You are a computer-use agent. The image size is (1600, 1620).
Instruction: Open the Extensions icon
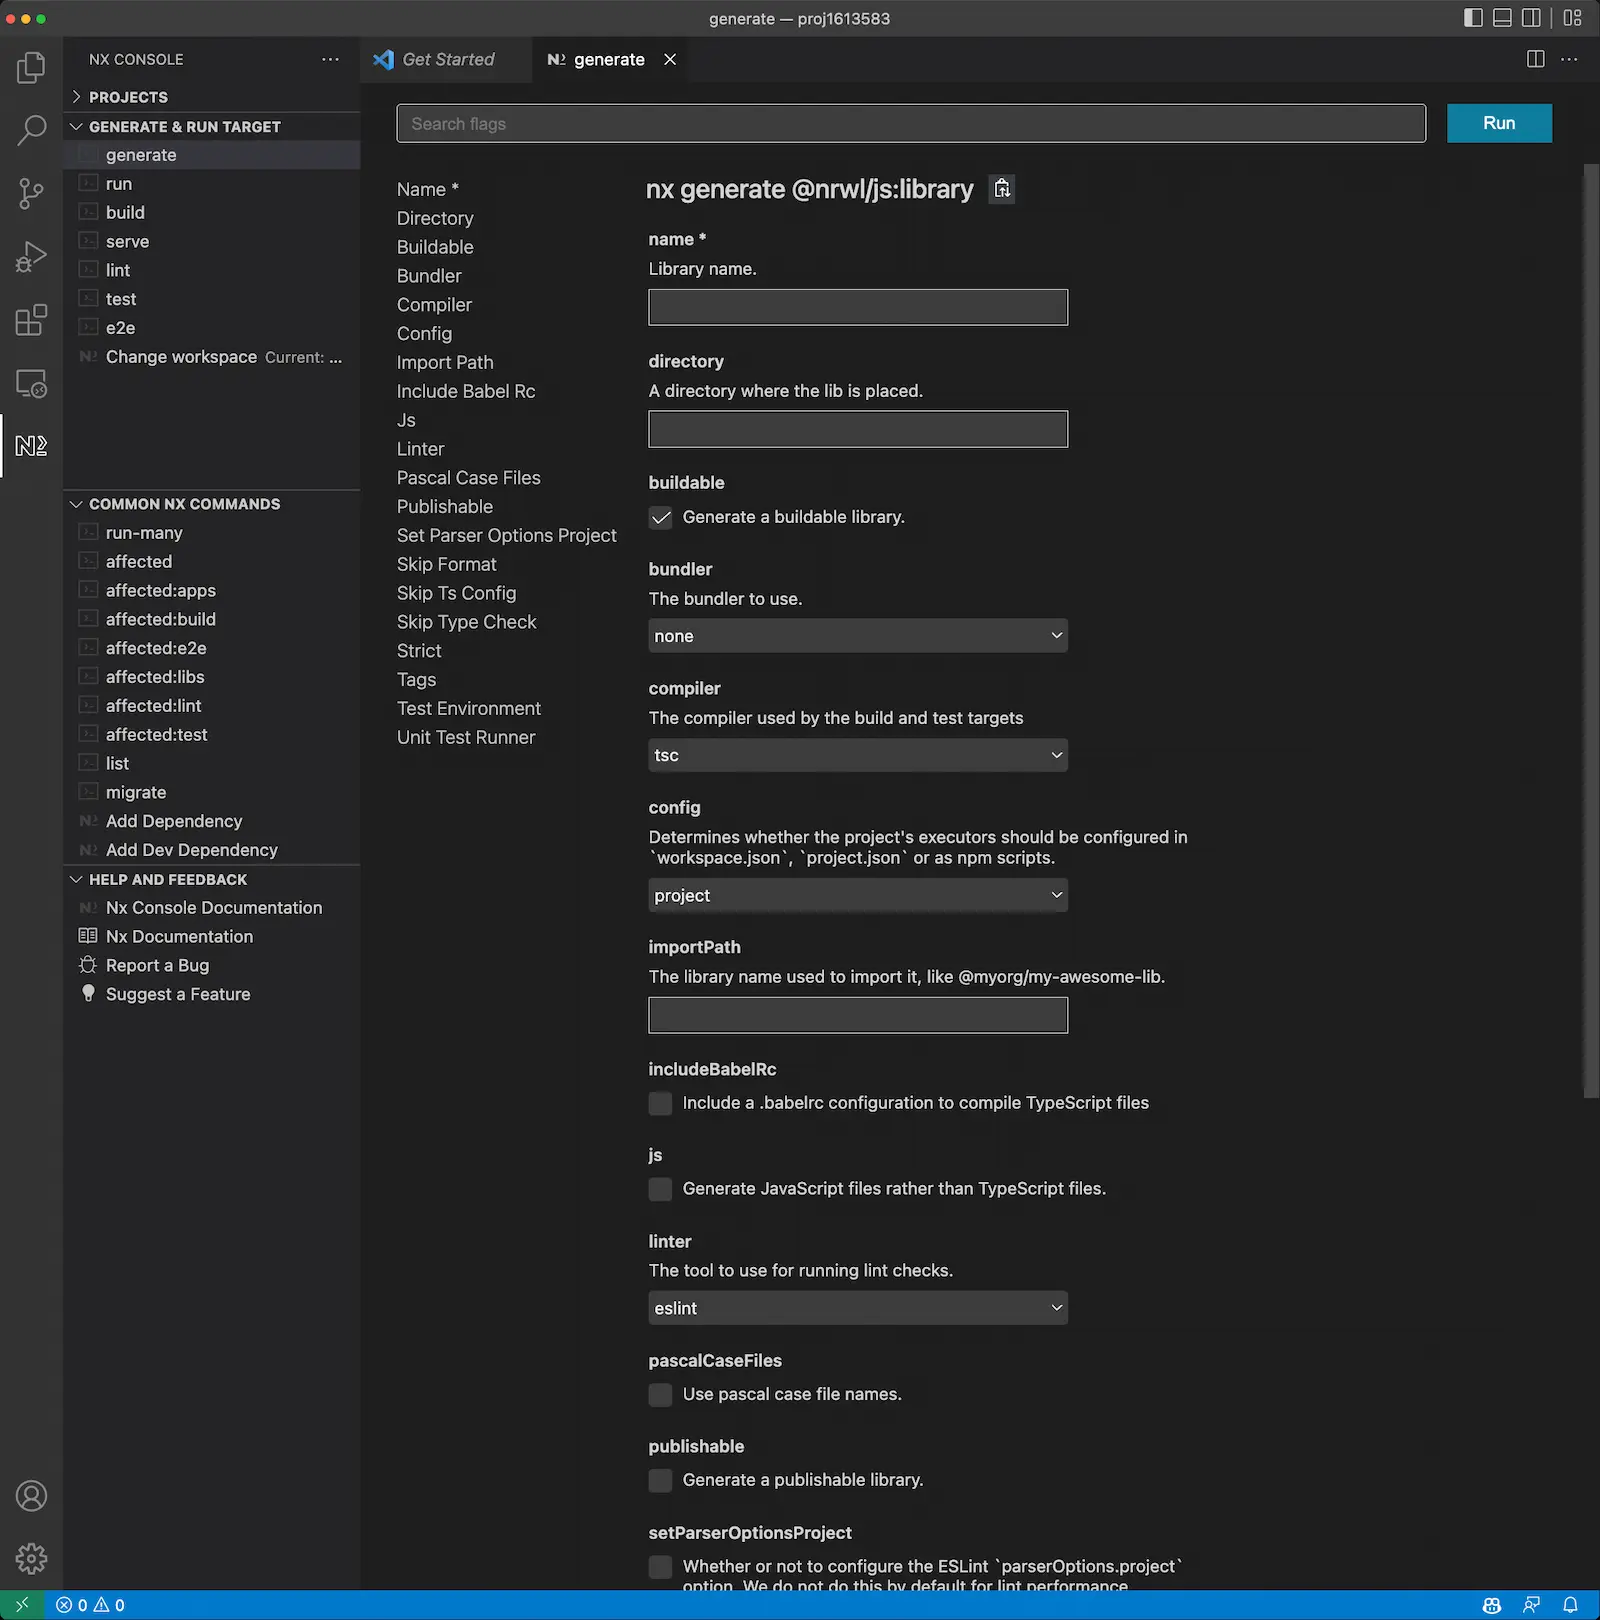[31, 320]
